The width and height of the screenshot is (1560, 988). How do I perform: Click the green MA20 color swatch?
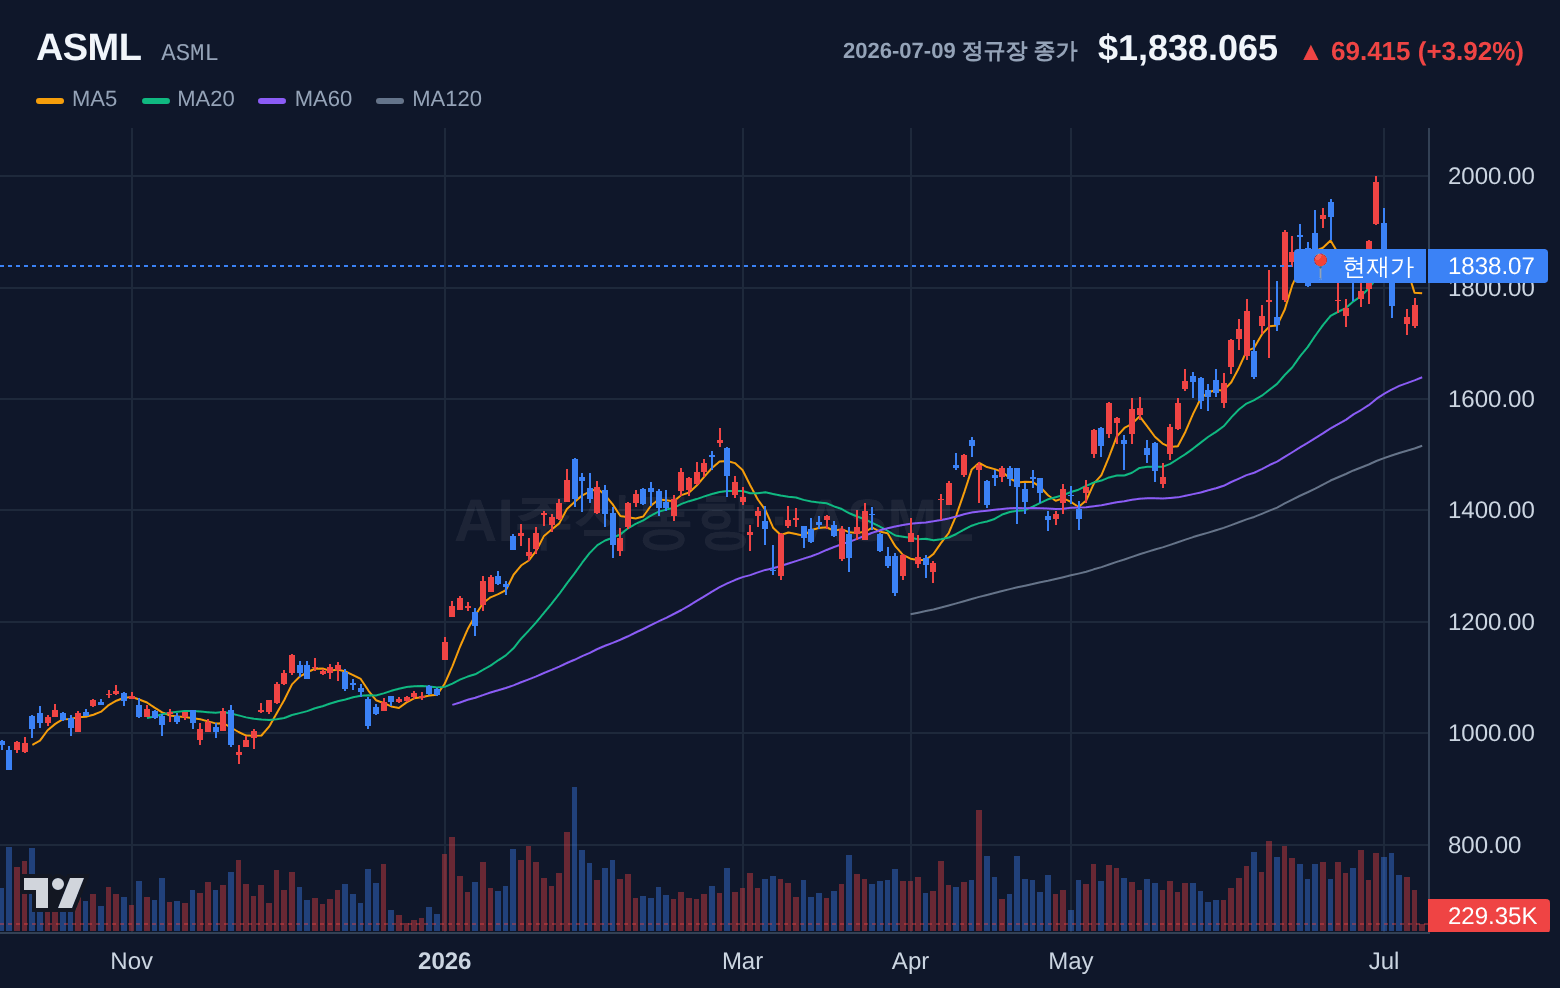pos(156,100)
